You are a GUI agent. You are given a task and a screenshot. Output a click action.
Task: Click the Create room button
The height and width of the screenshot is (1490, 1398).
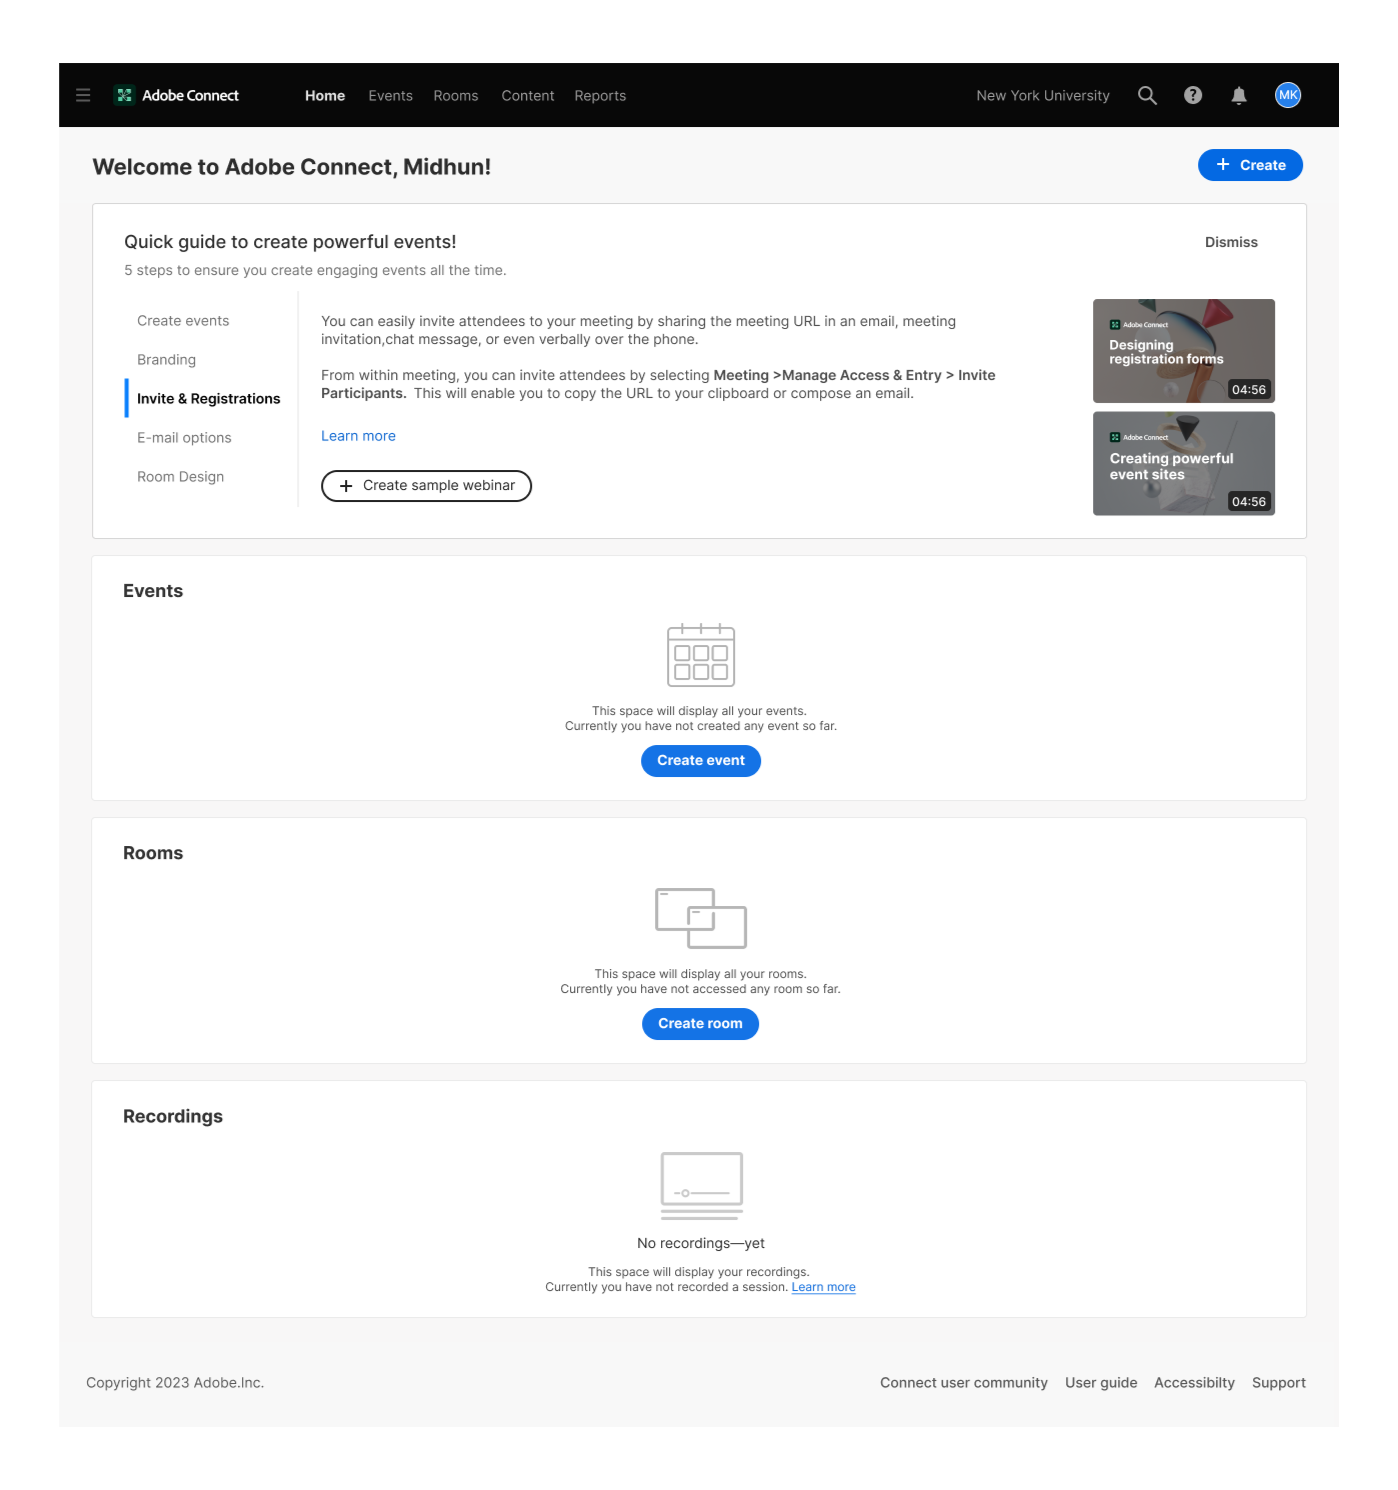pos(700,1024)
